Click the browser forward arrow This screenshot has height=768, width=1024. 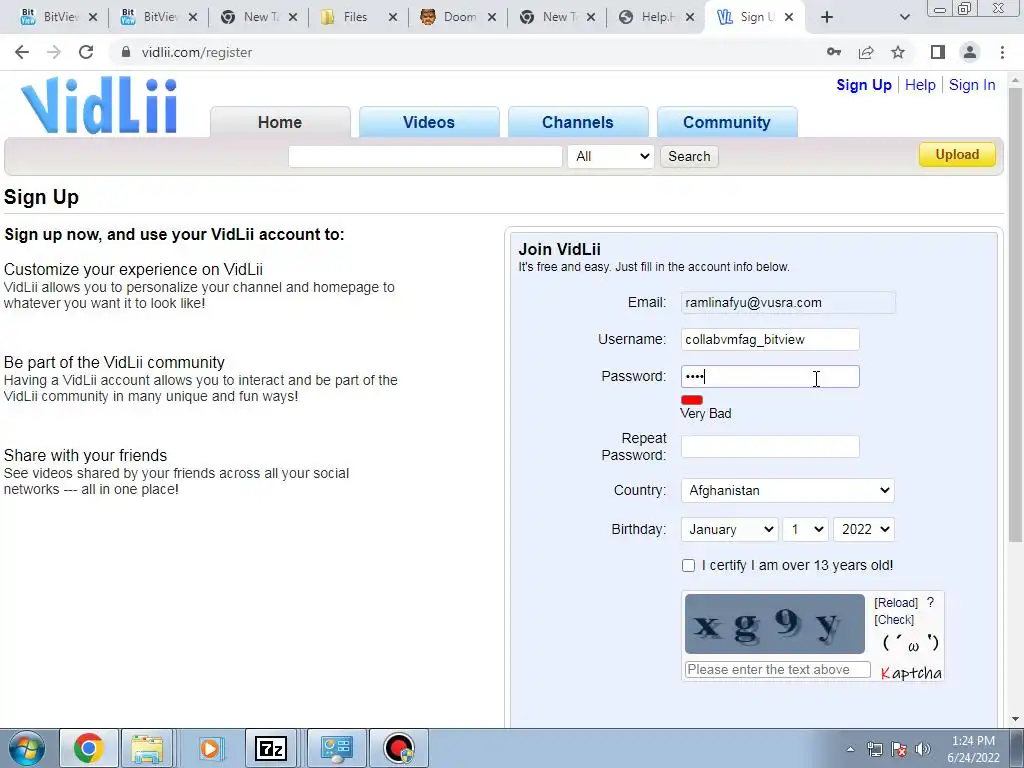(54, 52)
